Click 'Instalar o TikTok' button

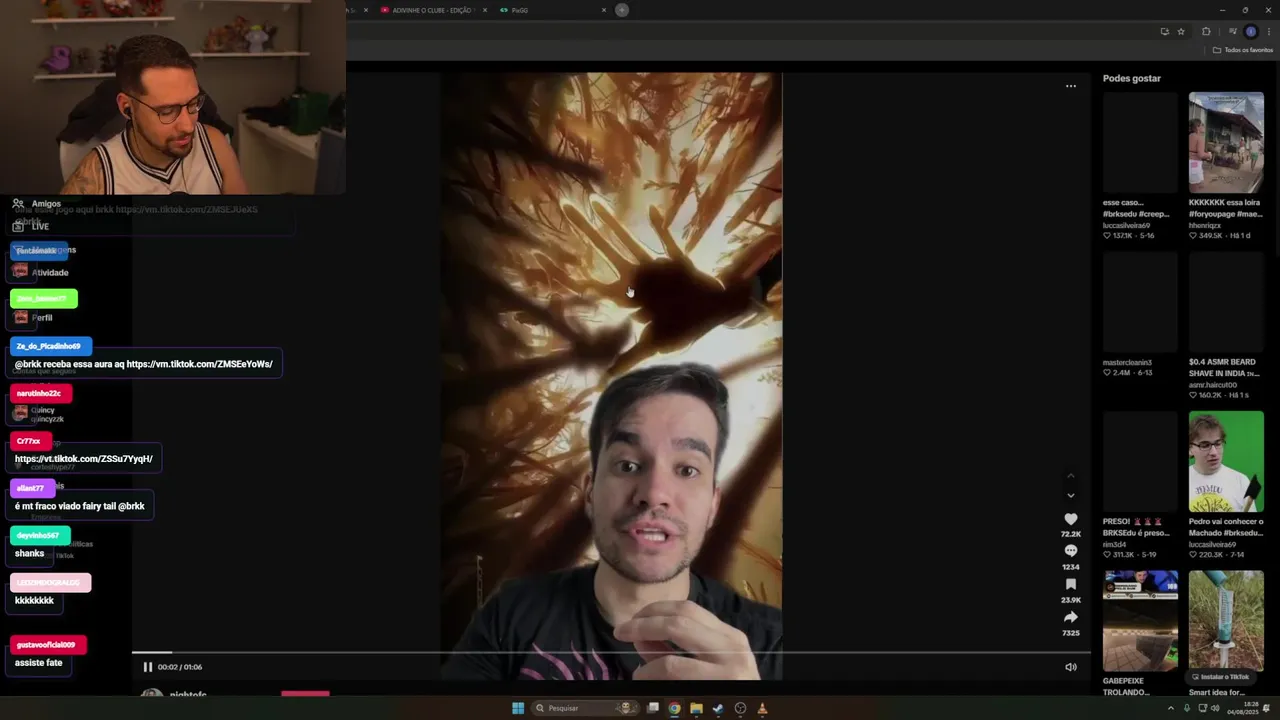[1220, 677]
